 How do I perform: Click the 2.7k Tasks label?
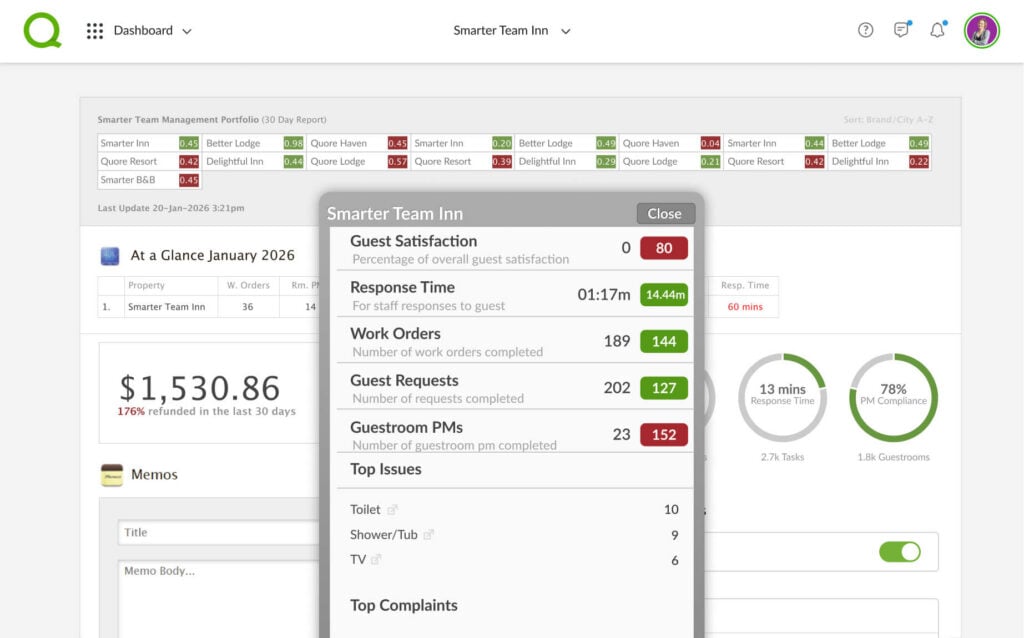782,457
